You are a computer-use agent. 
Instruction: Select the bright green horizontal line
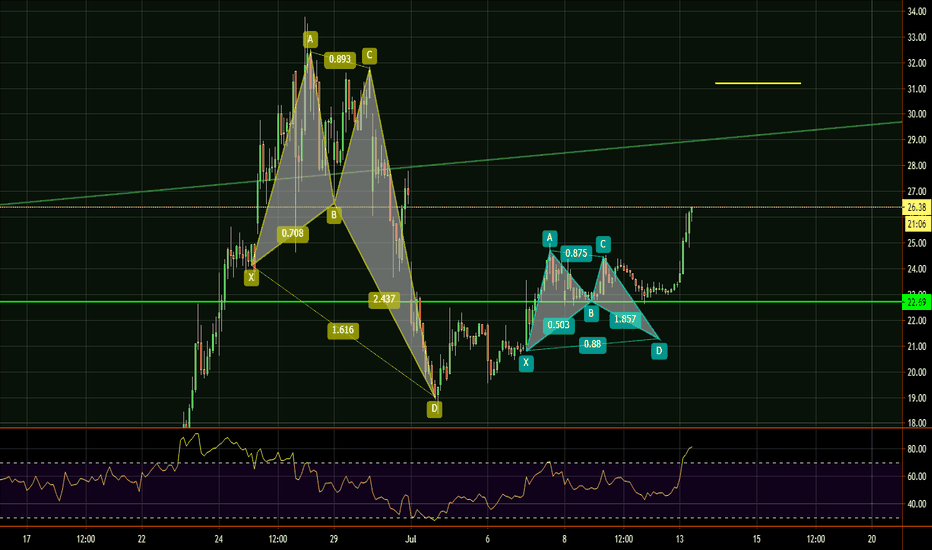[x=451, y=302]
